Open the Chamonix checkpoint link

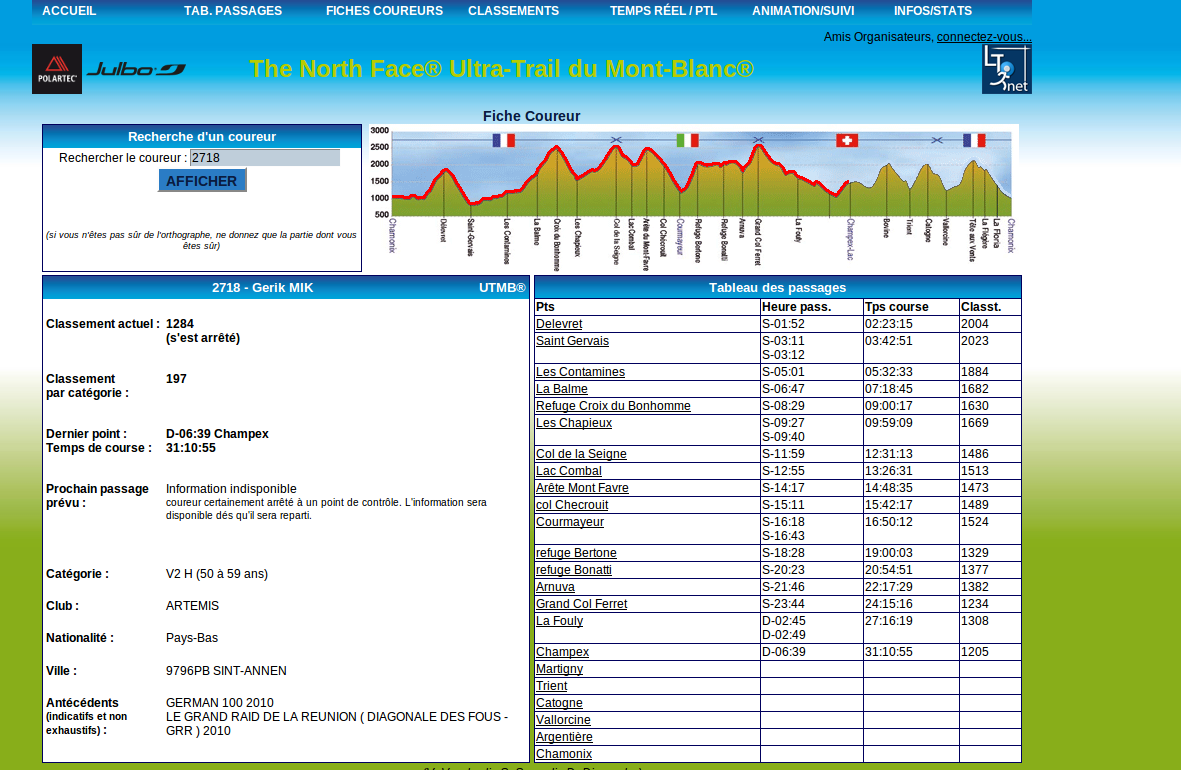pos(564,753)
